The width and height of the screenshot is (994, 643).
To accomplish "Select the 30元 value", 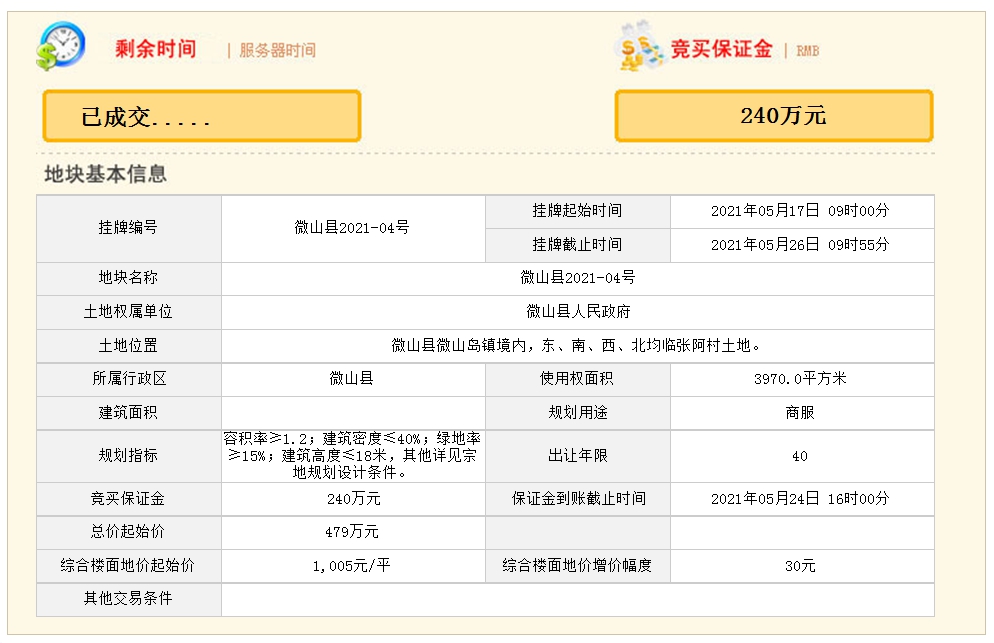I will coord(802,566).
